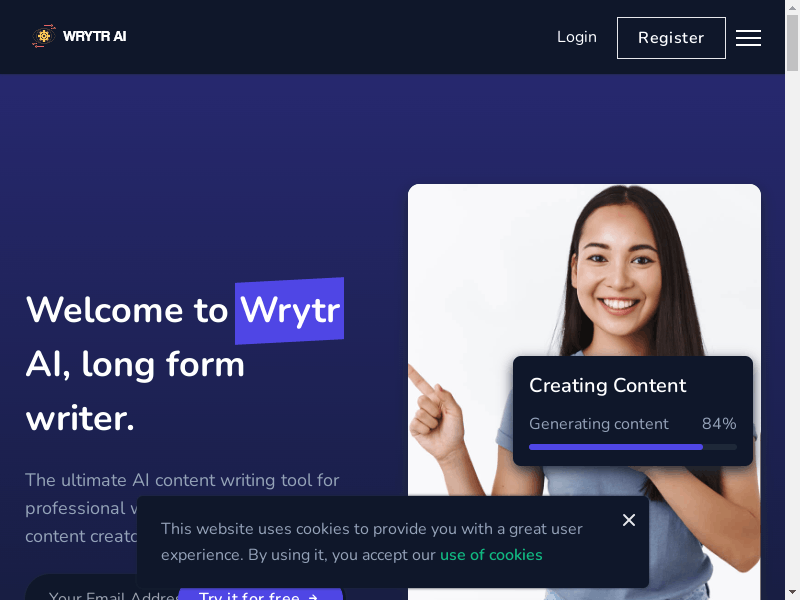
Task: Click the cookie consent message text
Action: (x=371, y=542)
